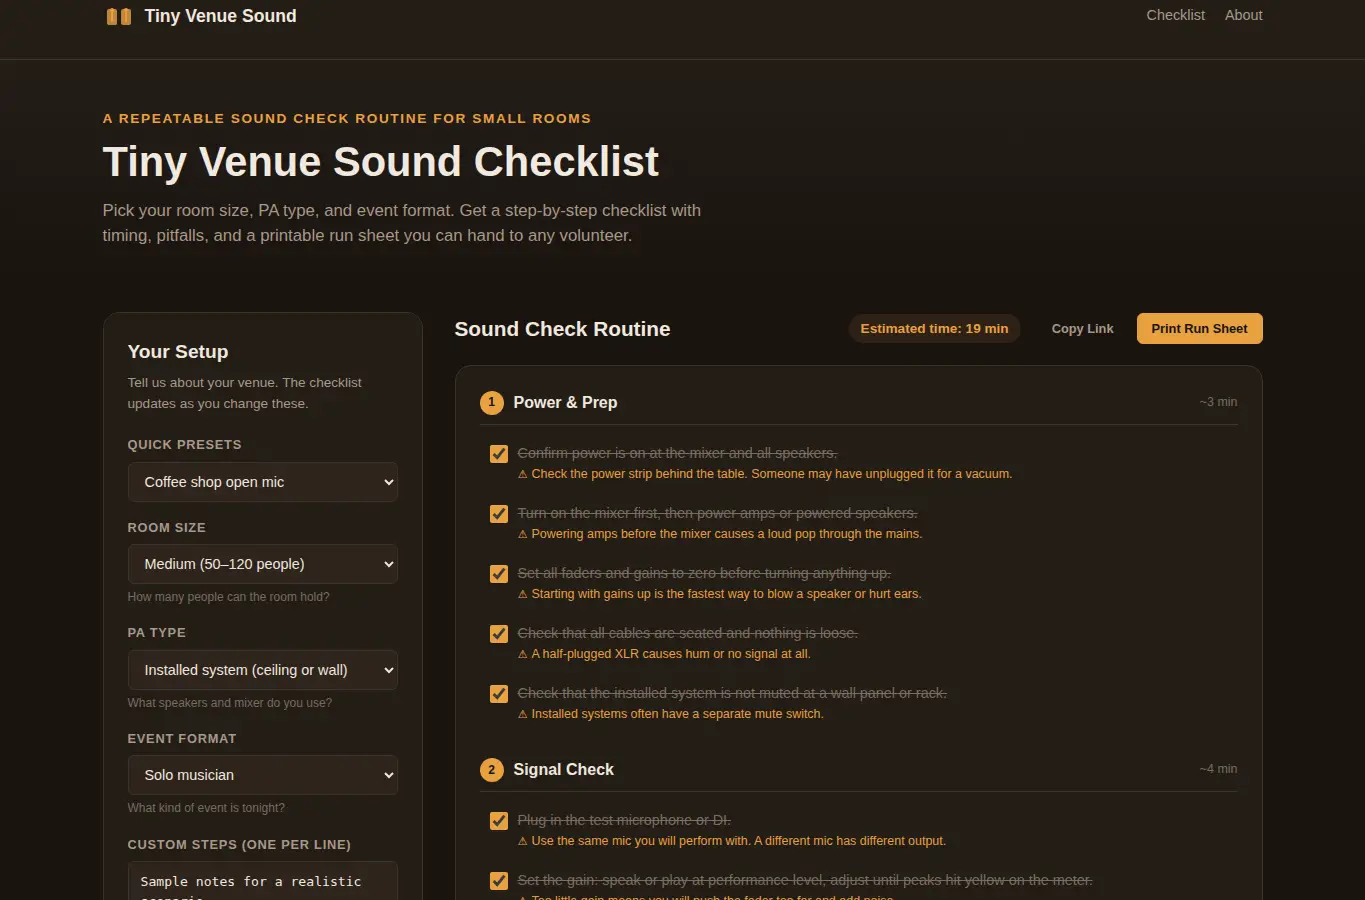Click the Power & Prep section heading
This screenshot has height=900, width=1365.
click(565, 402)
